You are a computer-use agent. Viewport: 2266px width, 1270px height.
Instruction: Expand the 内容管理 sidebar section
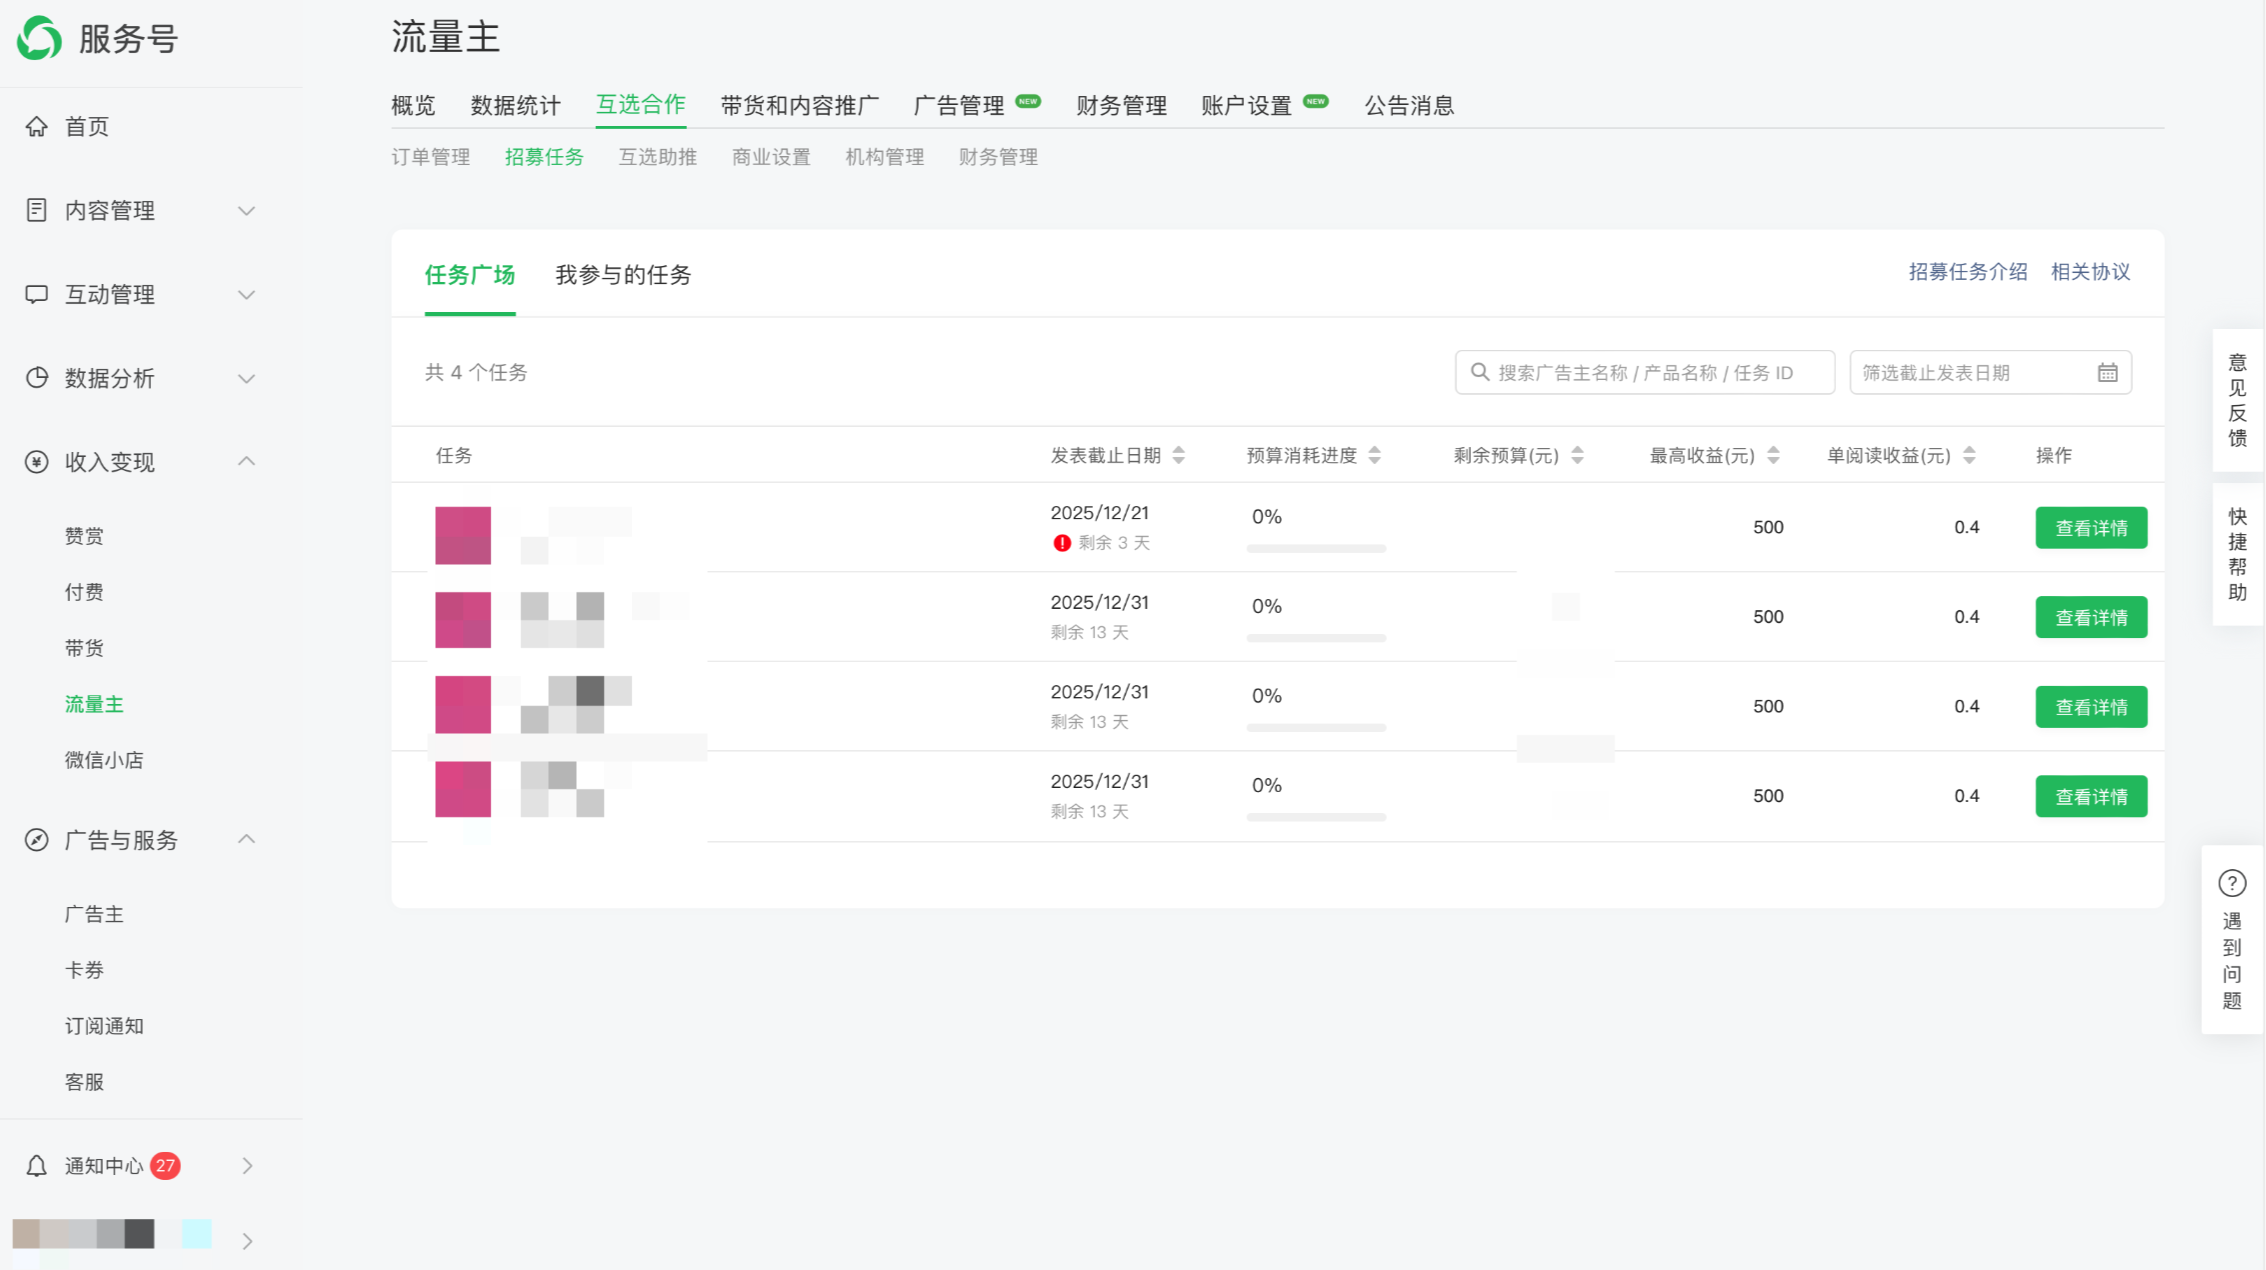[x=246, y=210]
